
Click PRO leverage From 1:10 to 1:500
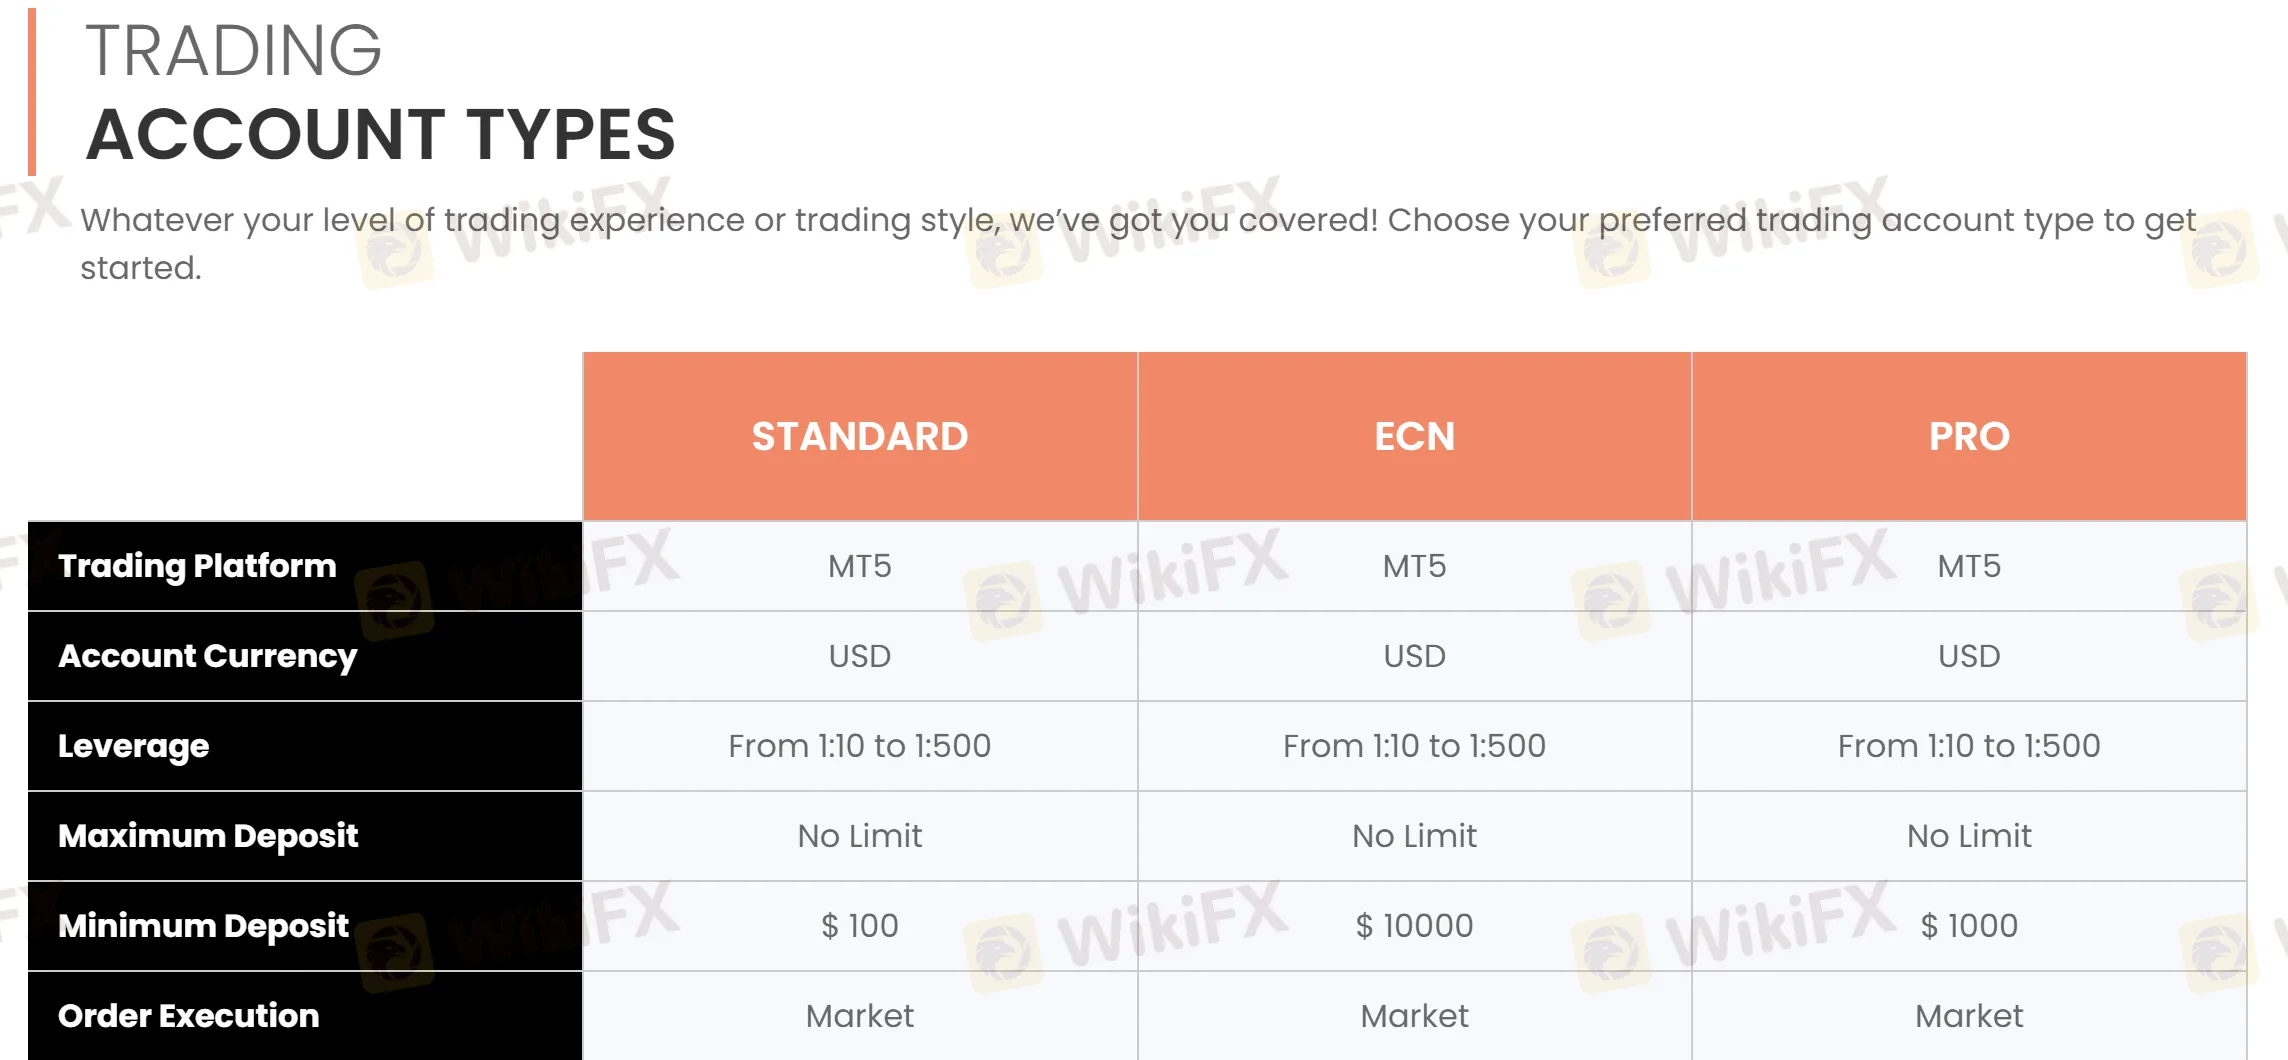click(1969, 746)
